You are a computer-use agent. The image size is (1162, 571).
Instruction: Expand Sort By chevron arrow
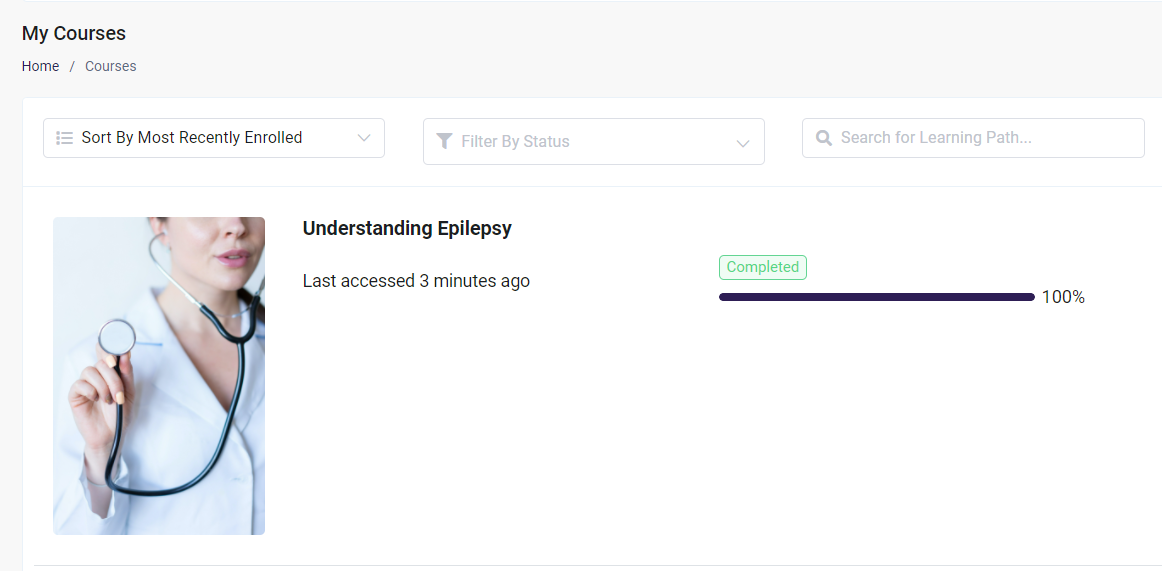[x=364, y=138]
